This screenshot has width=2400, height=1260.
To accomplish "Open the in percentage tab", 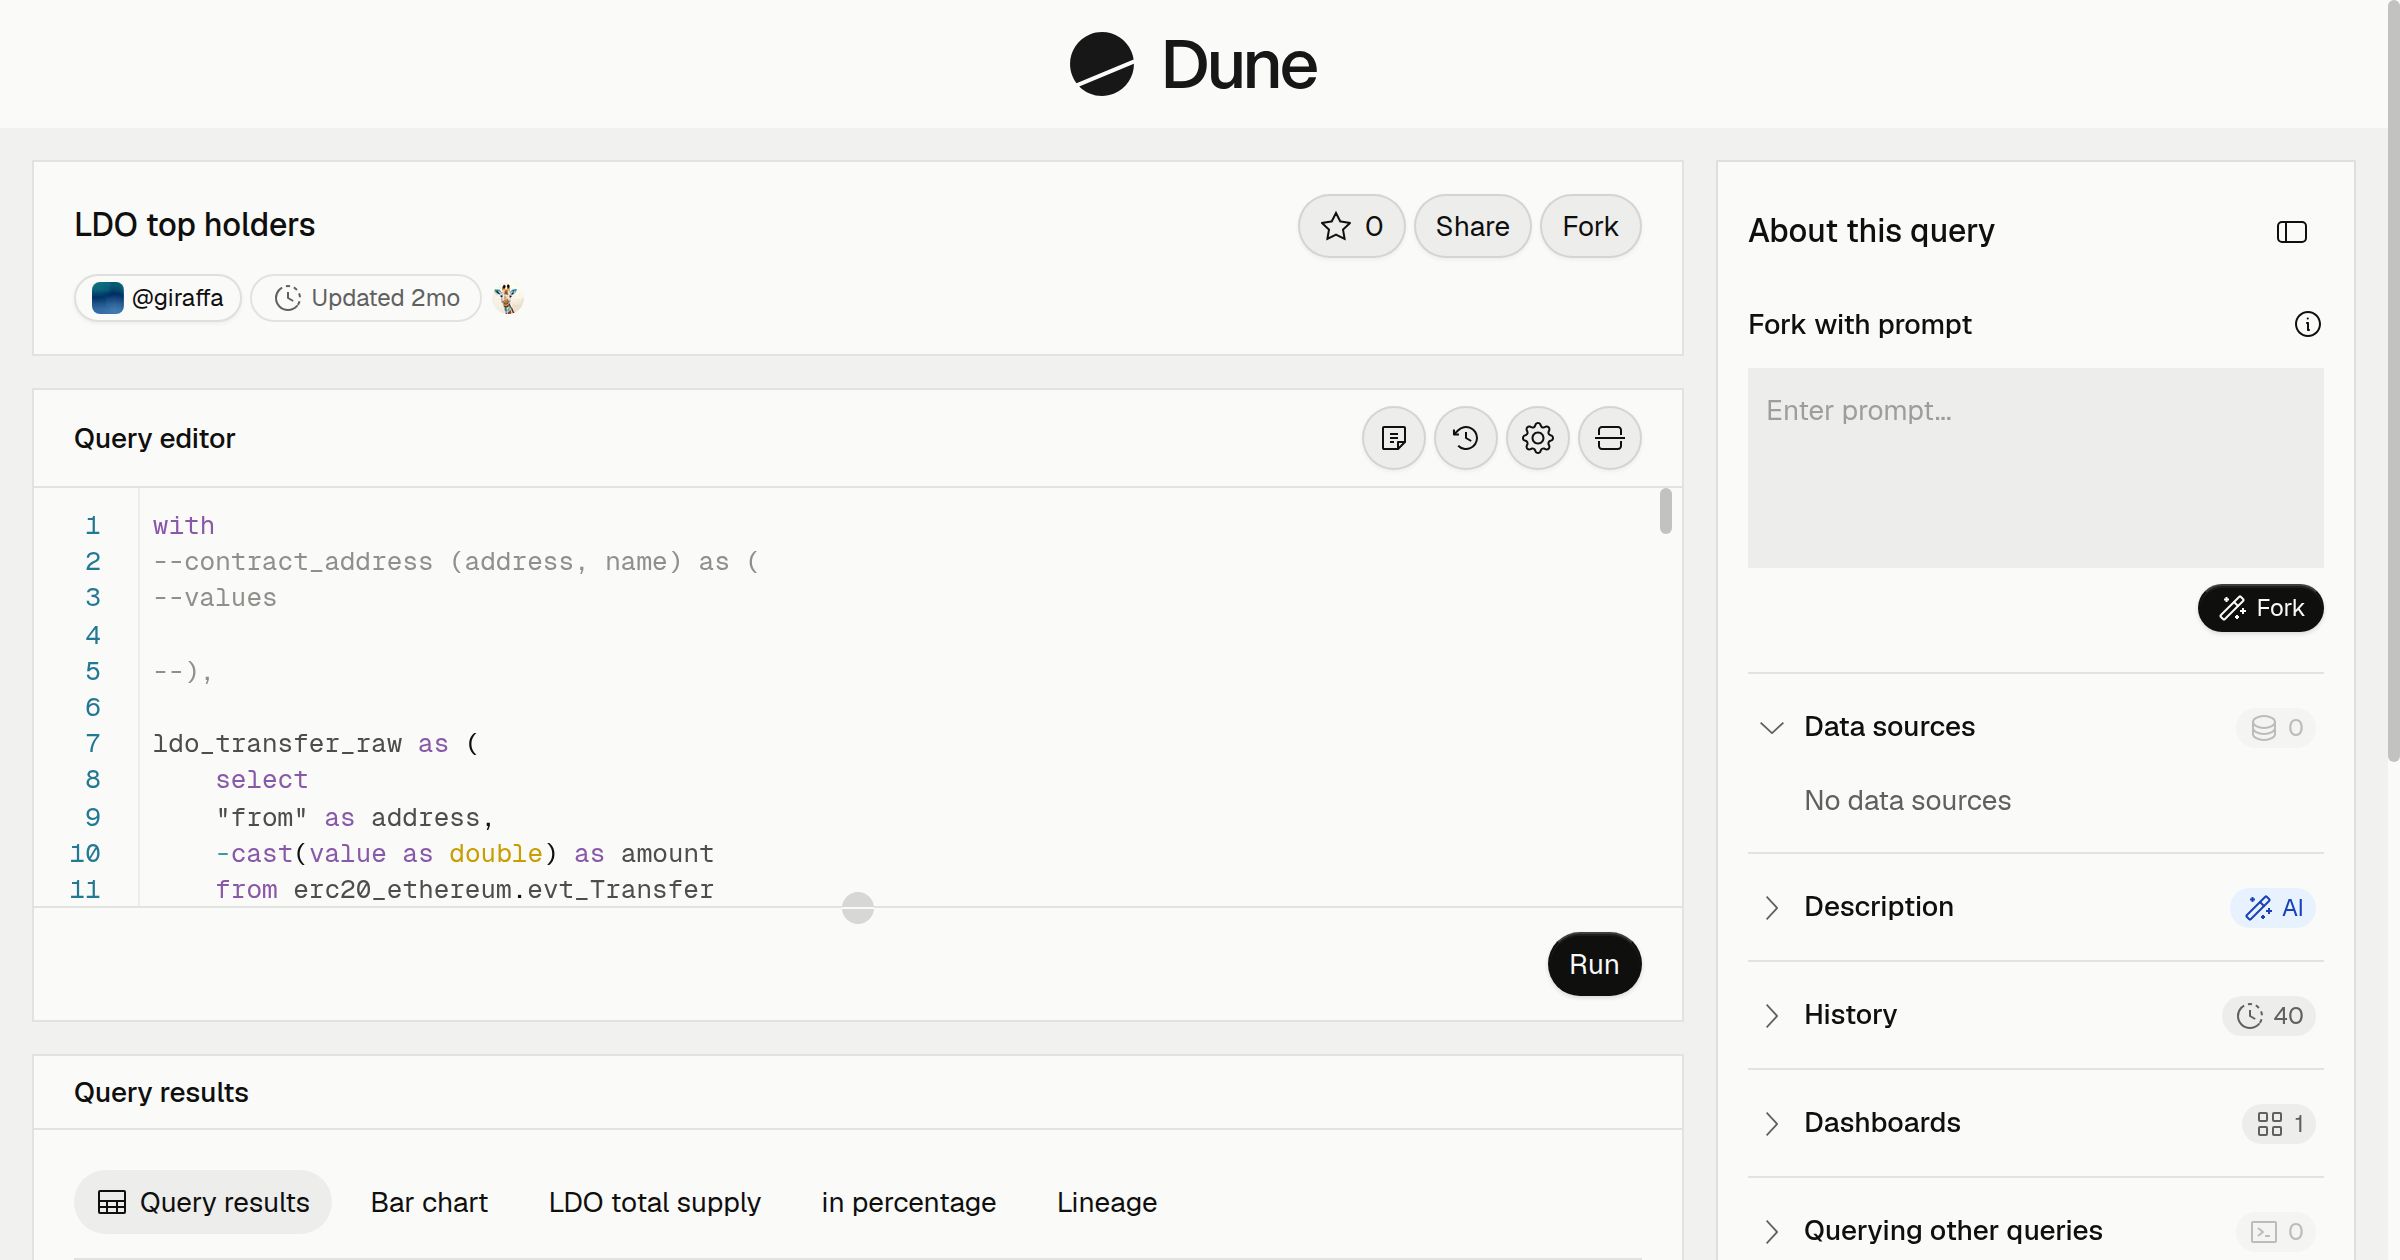I will pos(909,1202).
